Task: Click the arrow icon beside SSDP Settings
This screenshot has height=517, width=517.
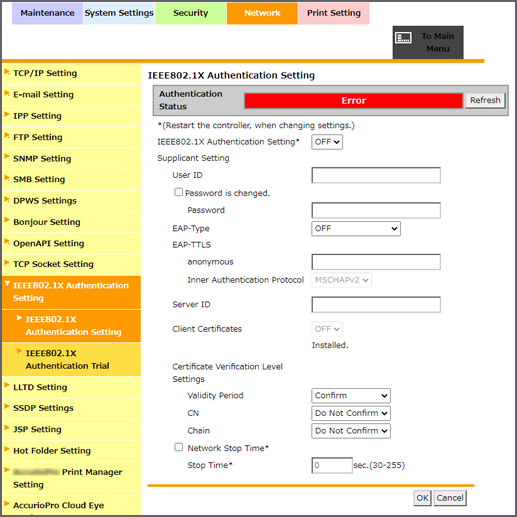Action: 7,407
